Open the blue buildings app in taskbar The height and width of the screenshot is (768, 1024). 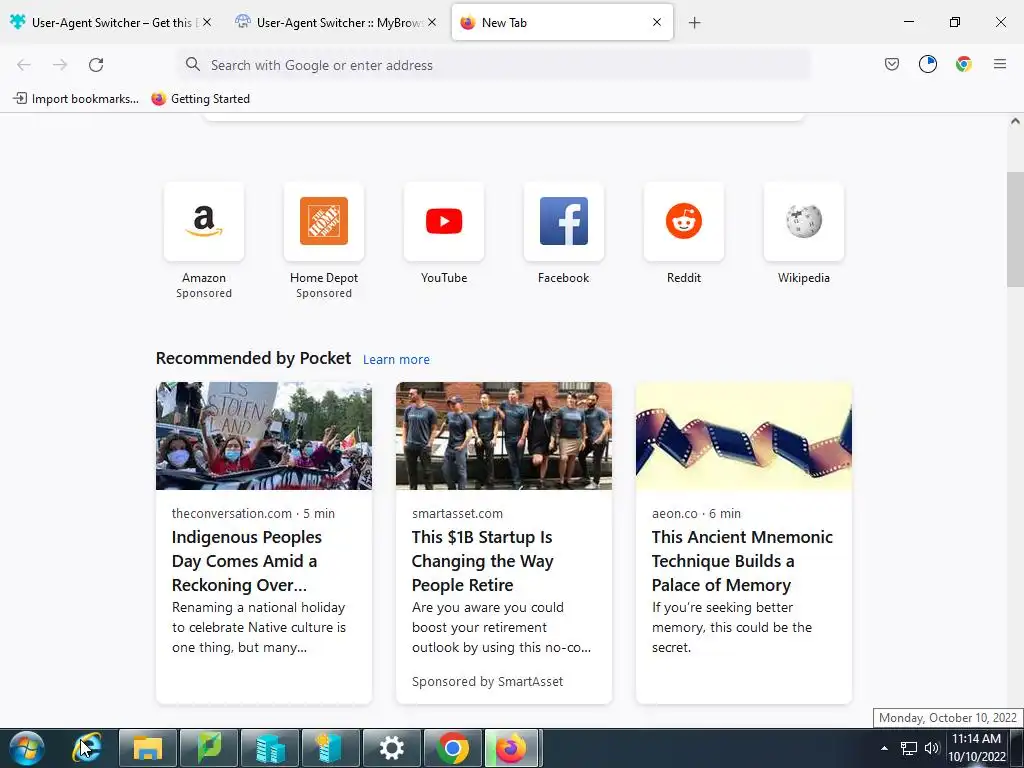pyautogui.click(x=270, y=748)
